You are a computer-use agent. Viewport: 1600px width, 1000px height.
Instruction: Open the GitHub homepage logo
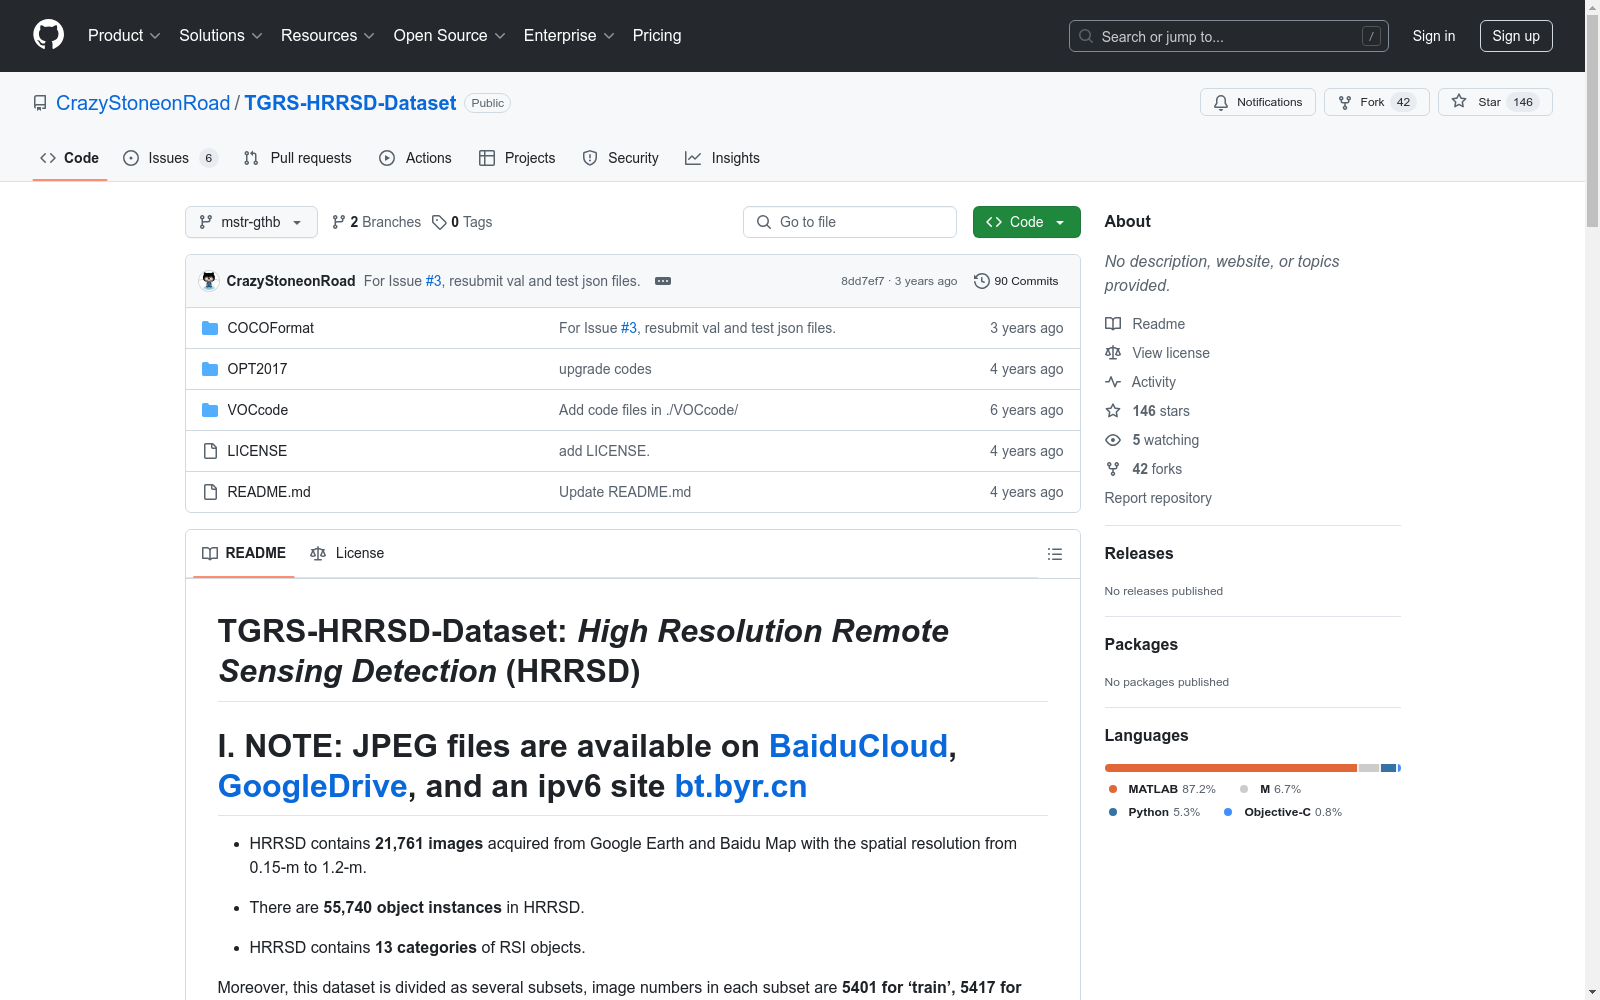48,35
